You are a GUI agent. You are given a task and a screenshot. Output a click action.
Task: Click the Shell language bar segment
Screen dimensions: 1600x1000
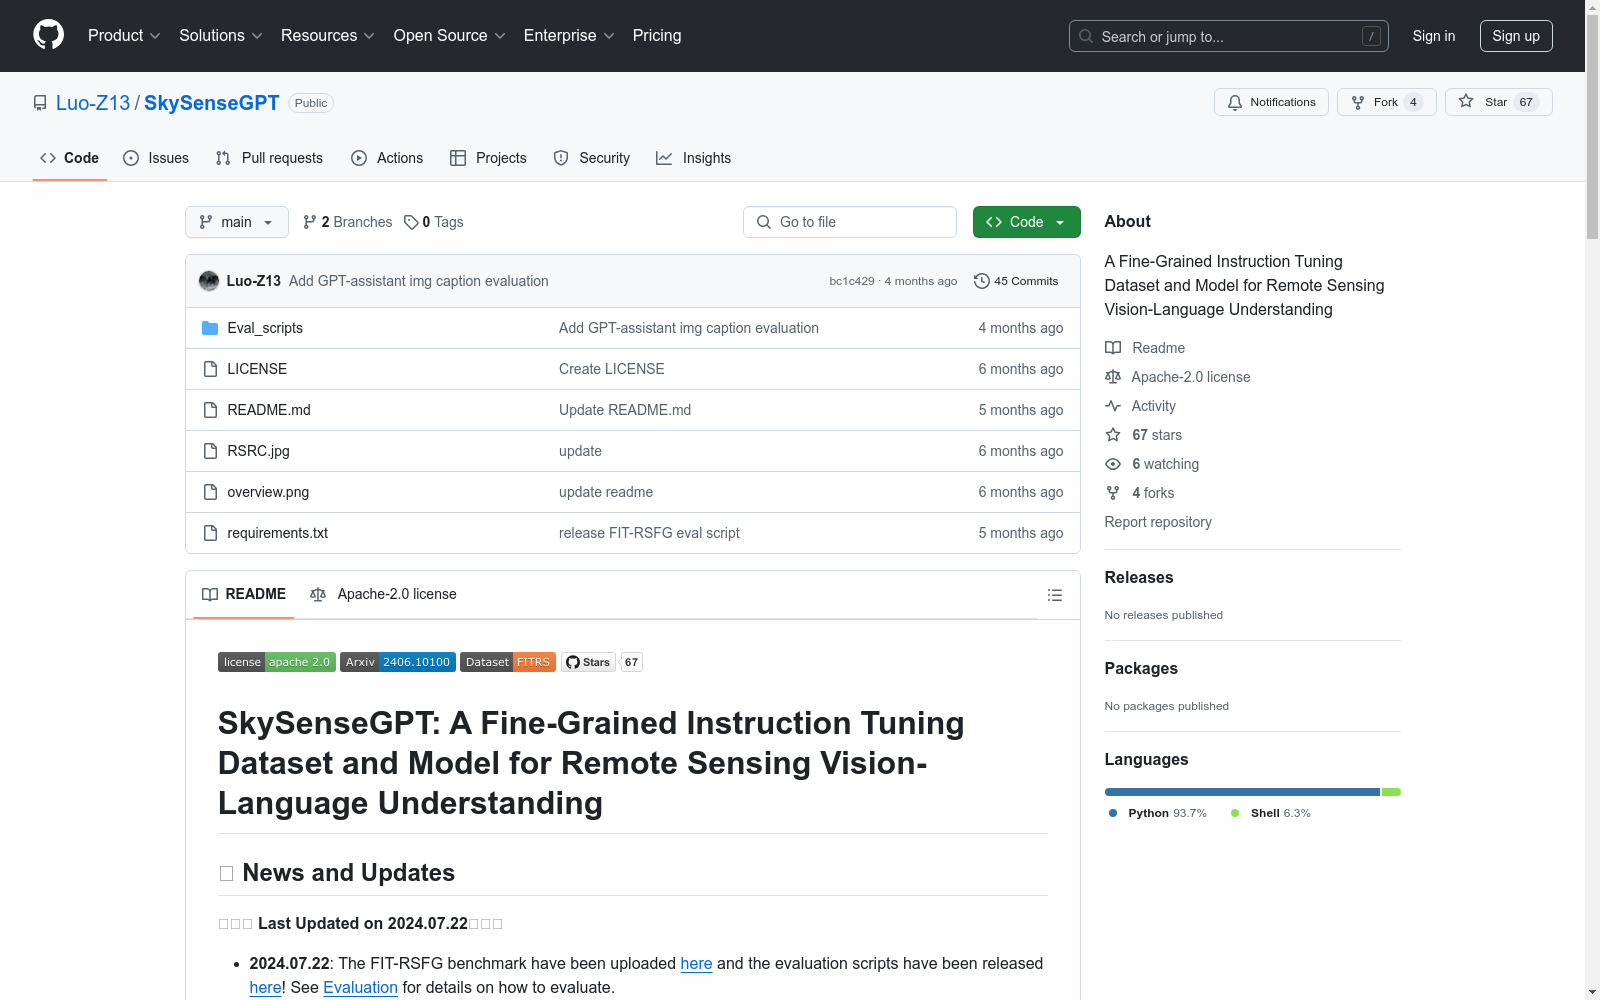[1391, 792]
